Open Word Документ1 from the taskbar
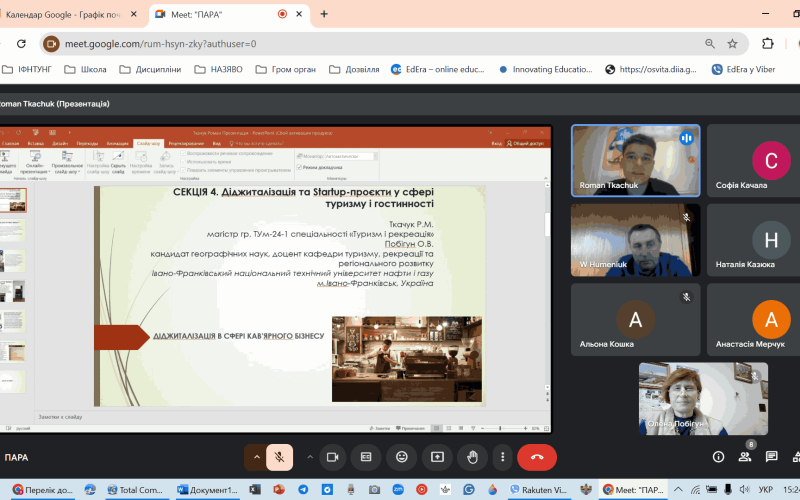This screenshot has width=800, height=500. (207, 490)
